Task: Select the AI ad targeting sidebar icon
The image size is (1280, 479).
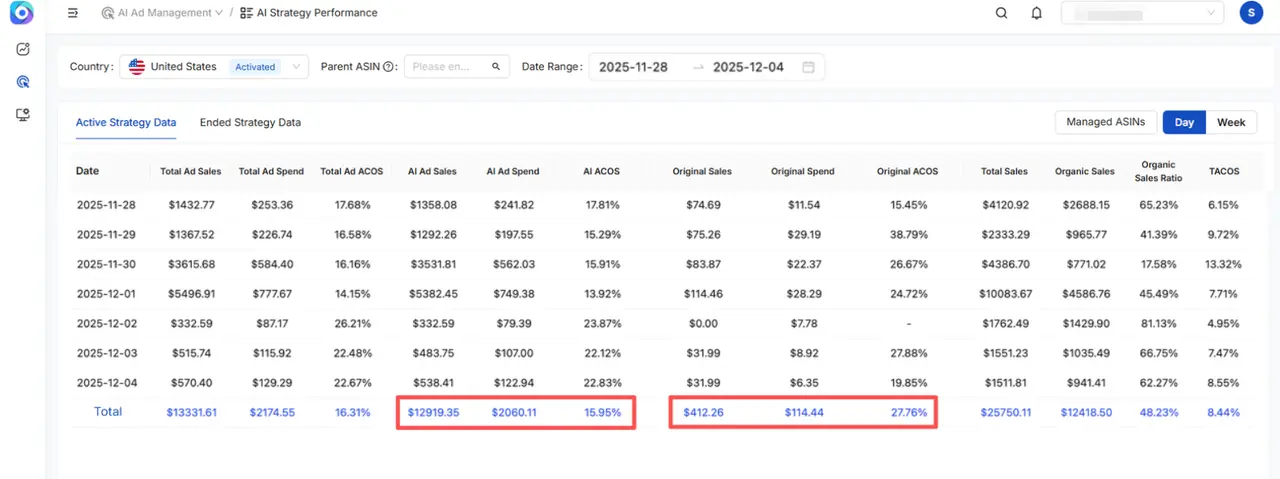Action: [x=23, y=82]
